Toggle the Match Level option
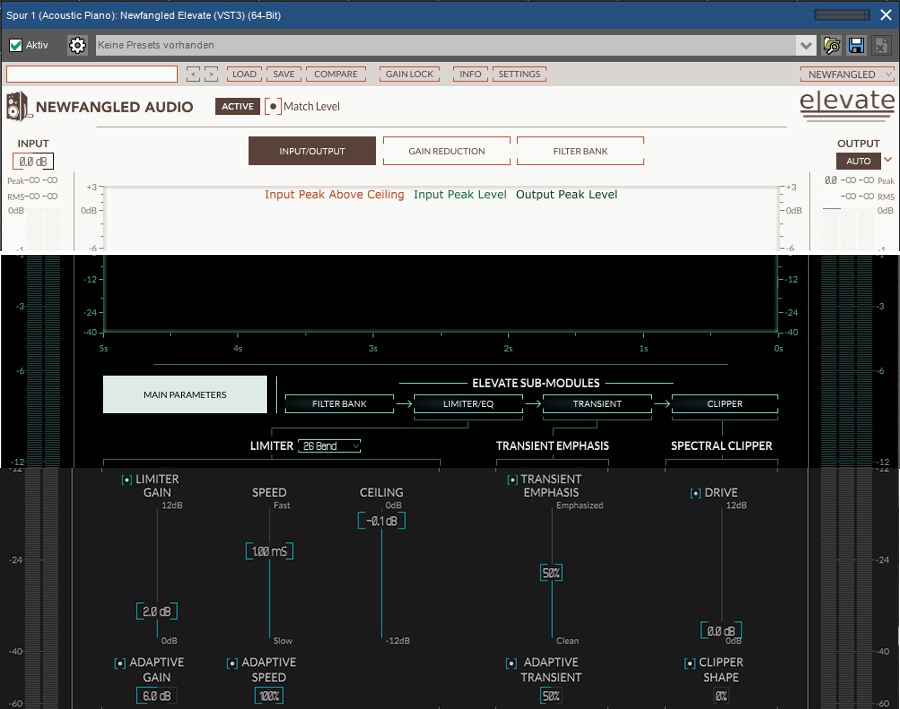Image resolution: width=900 pixels, height=709 pixels. point(273,106)
